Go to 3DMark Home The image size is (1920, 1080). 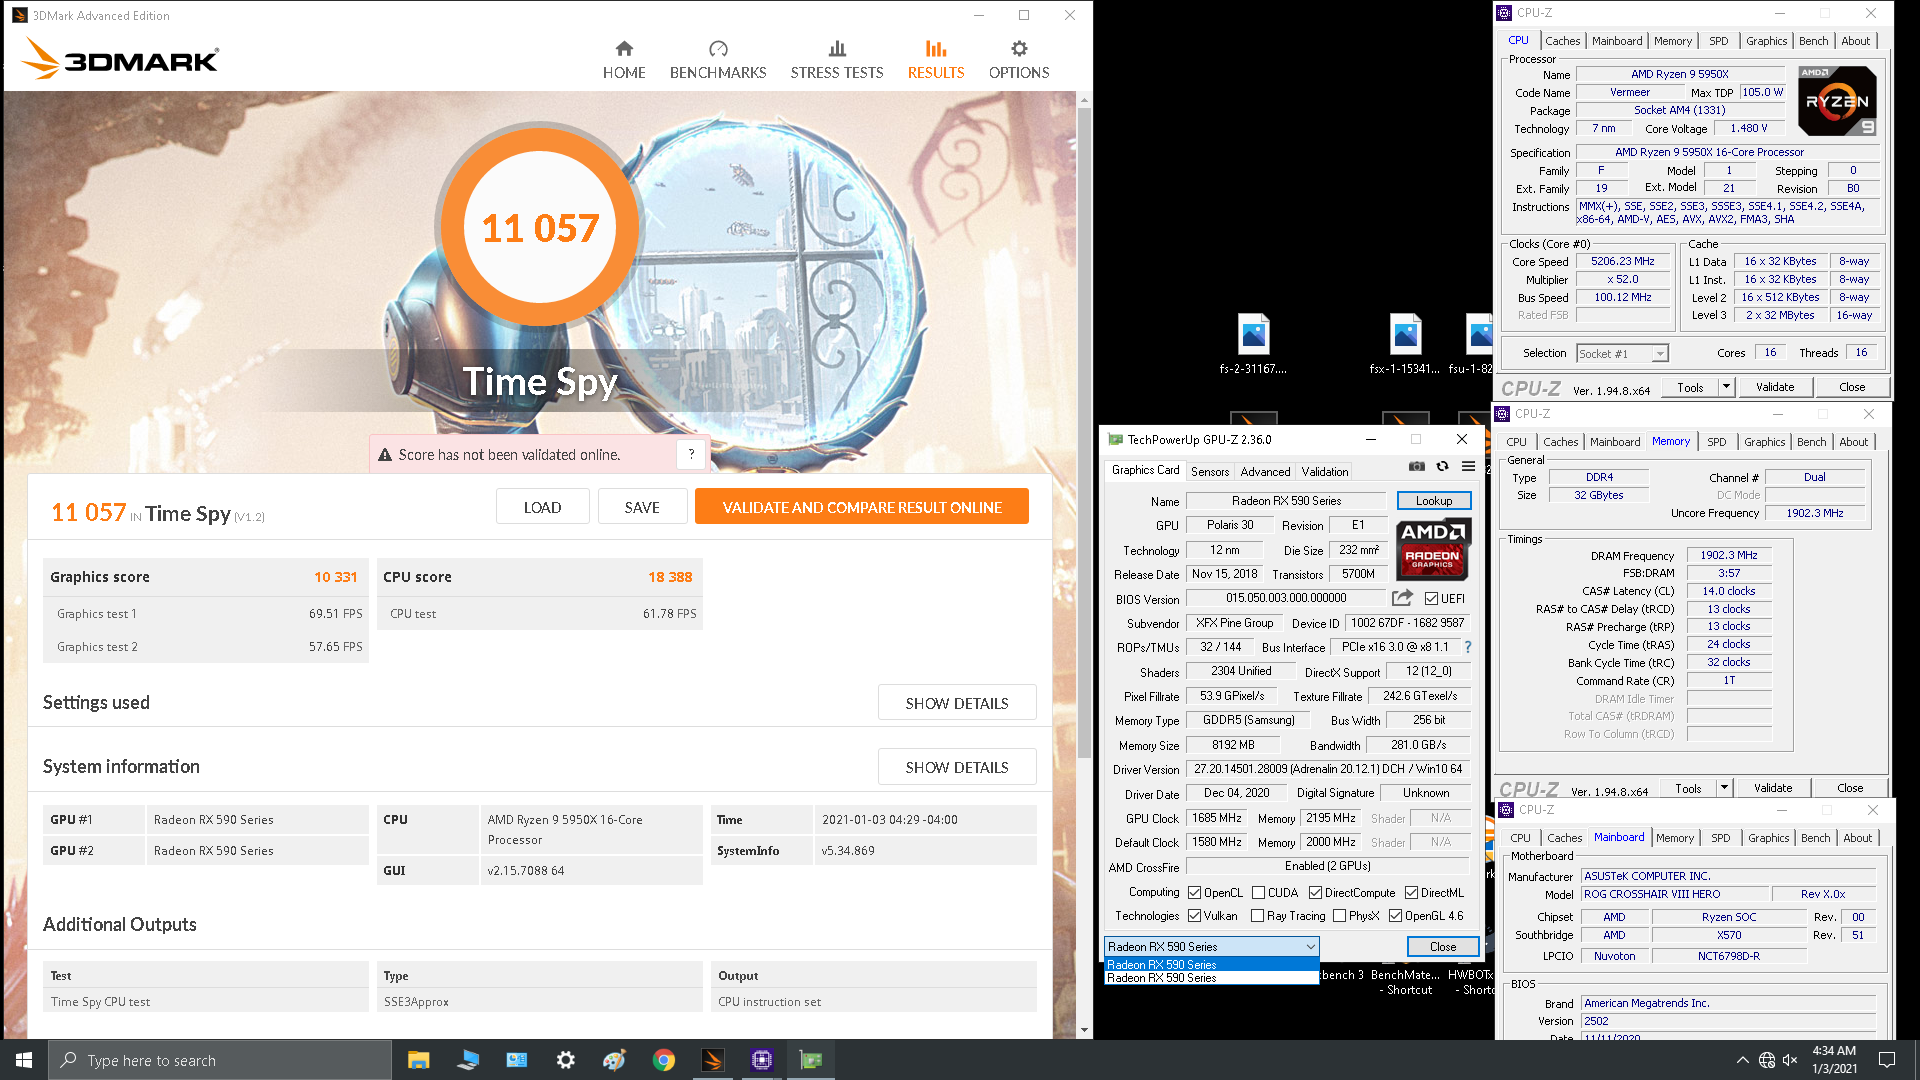[624, 60]
